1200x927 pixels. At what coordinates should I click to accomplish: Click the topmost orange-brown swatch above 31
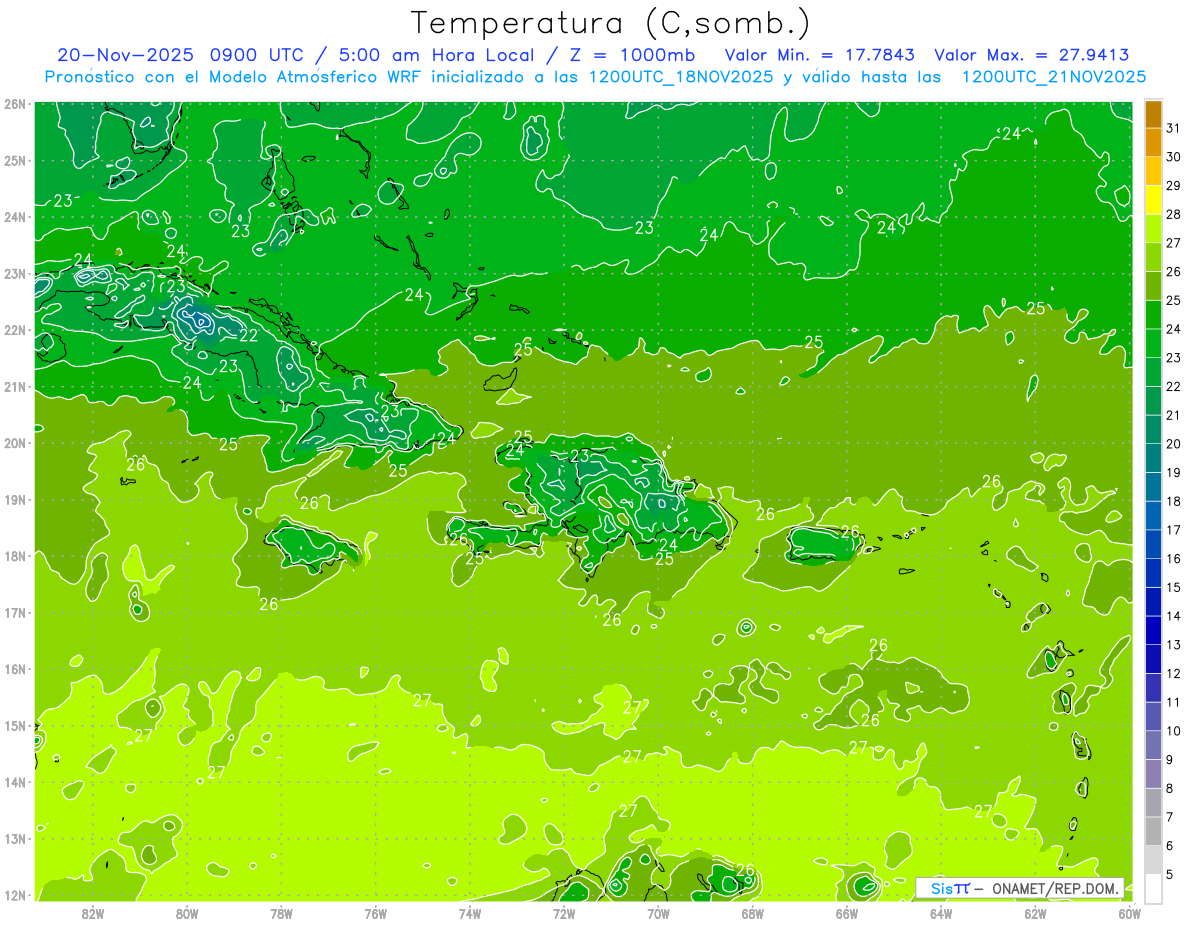pos(1153,114)
